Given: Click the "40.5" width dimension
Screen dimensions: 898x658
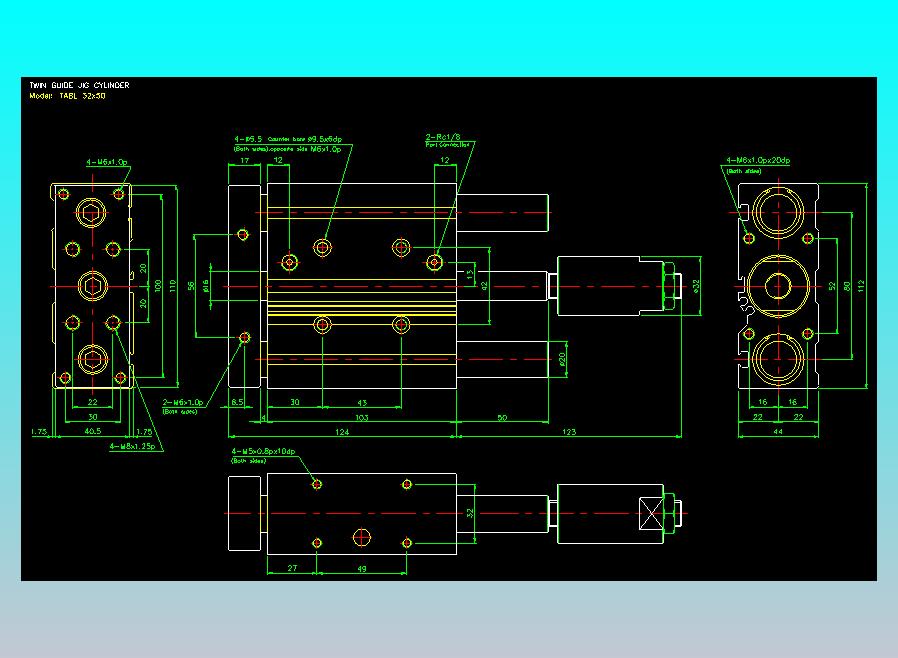Looking at the screenshot, I should (93, 431).
